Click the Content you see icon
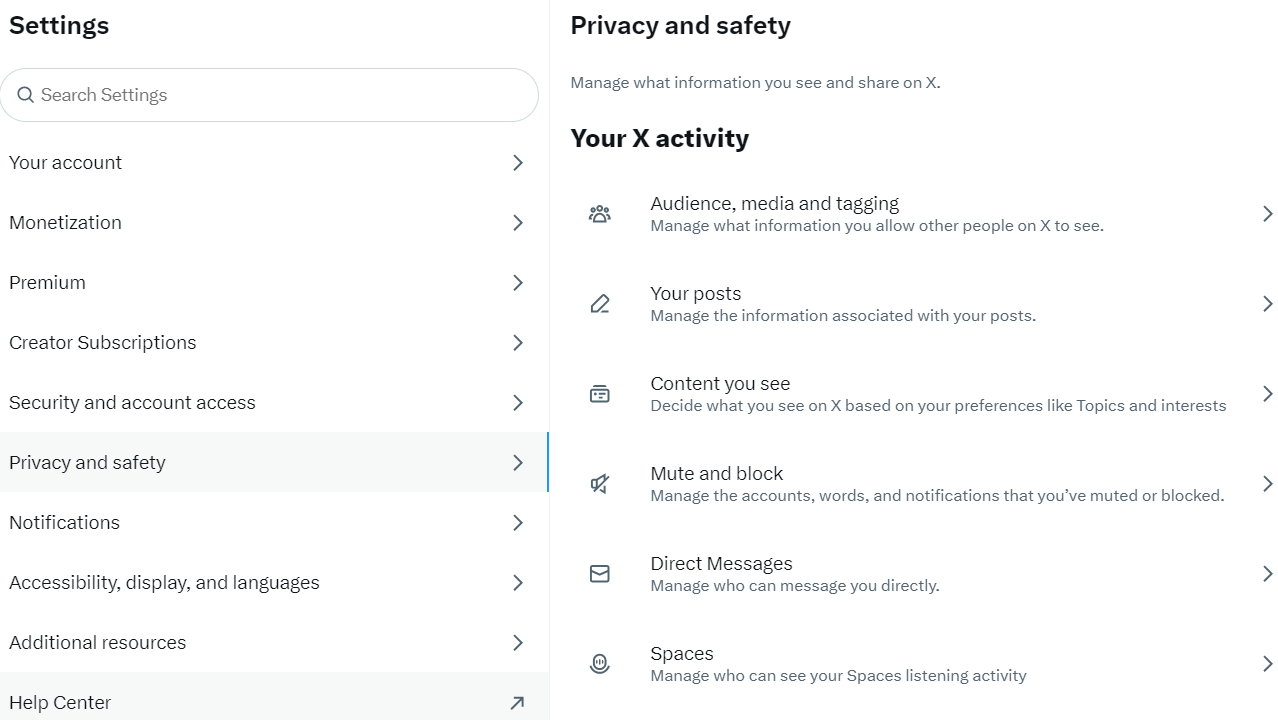1278x720 pixels. [x=600, y=393]
